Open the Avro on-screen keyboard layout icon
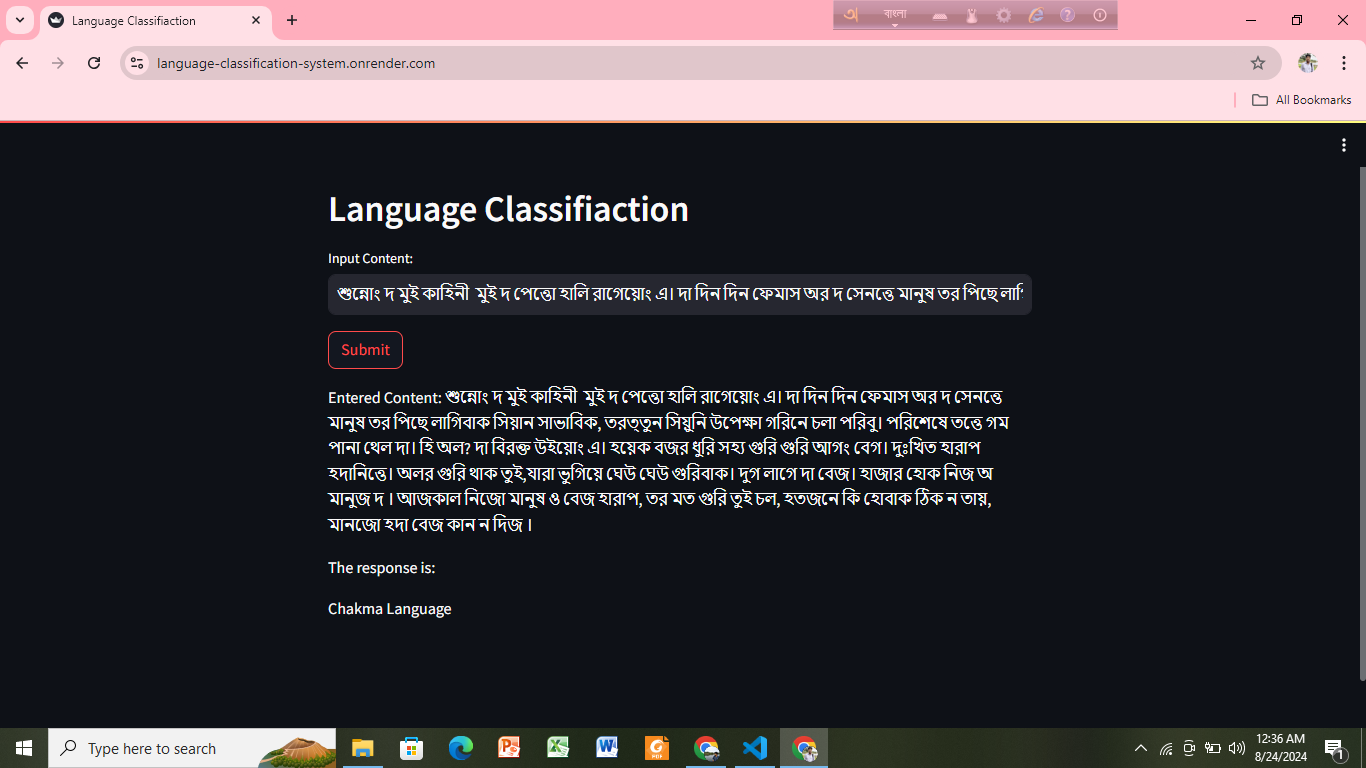This screenshot has height=768, width=1366. (x=940, y=15)
